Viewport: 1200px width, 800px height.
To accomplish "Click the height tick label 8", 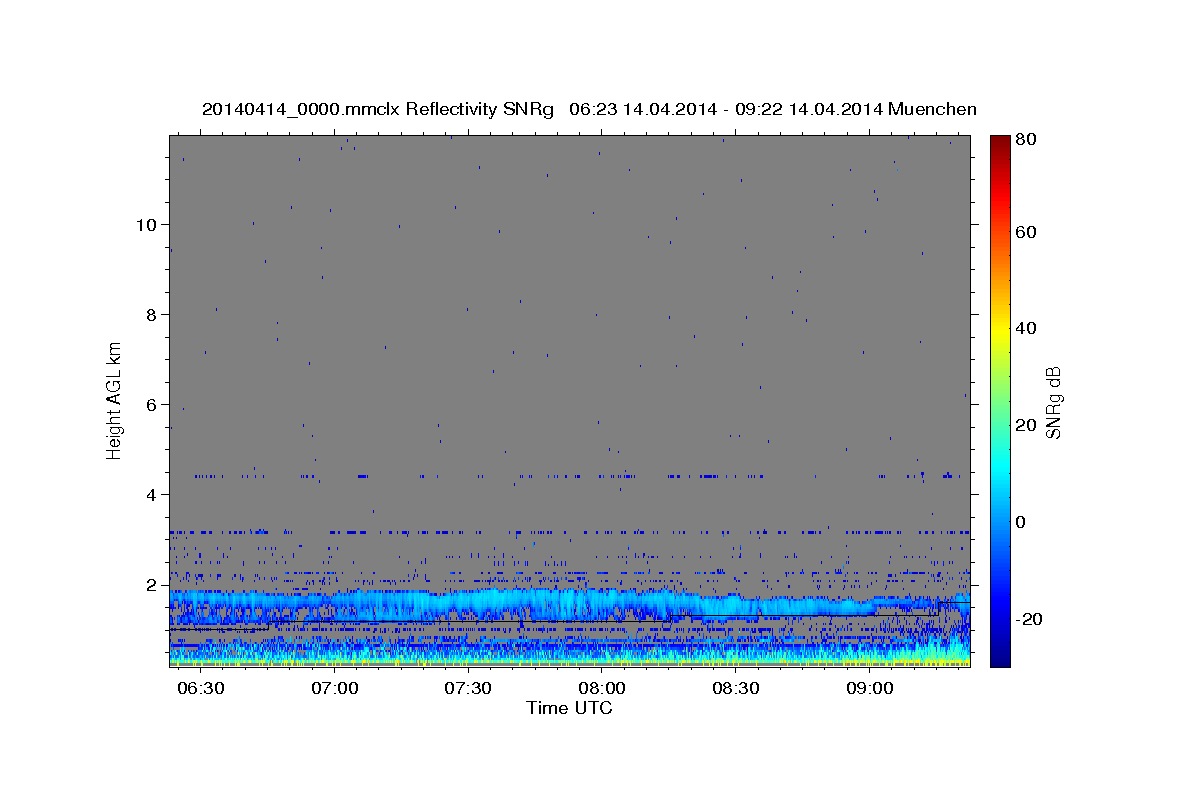I will pos(153,314).
